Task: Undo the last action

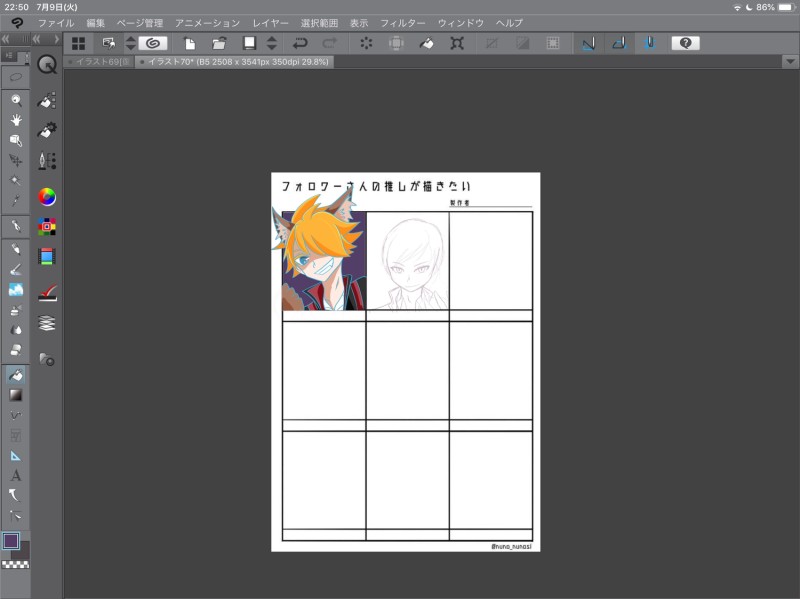Action: point(300,43)
